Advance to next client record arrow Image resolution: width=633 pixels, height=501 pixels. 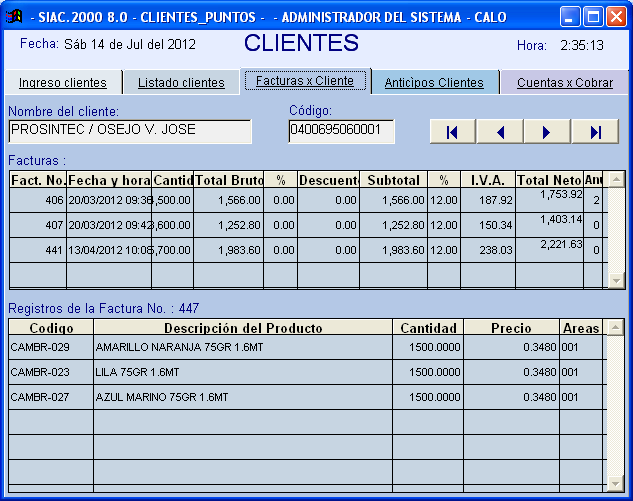(x=546, y=132)
